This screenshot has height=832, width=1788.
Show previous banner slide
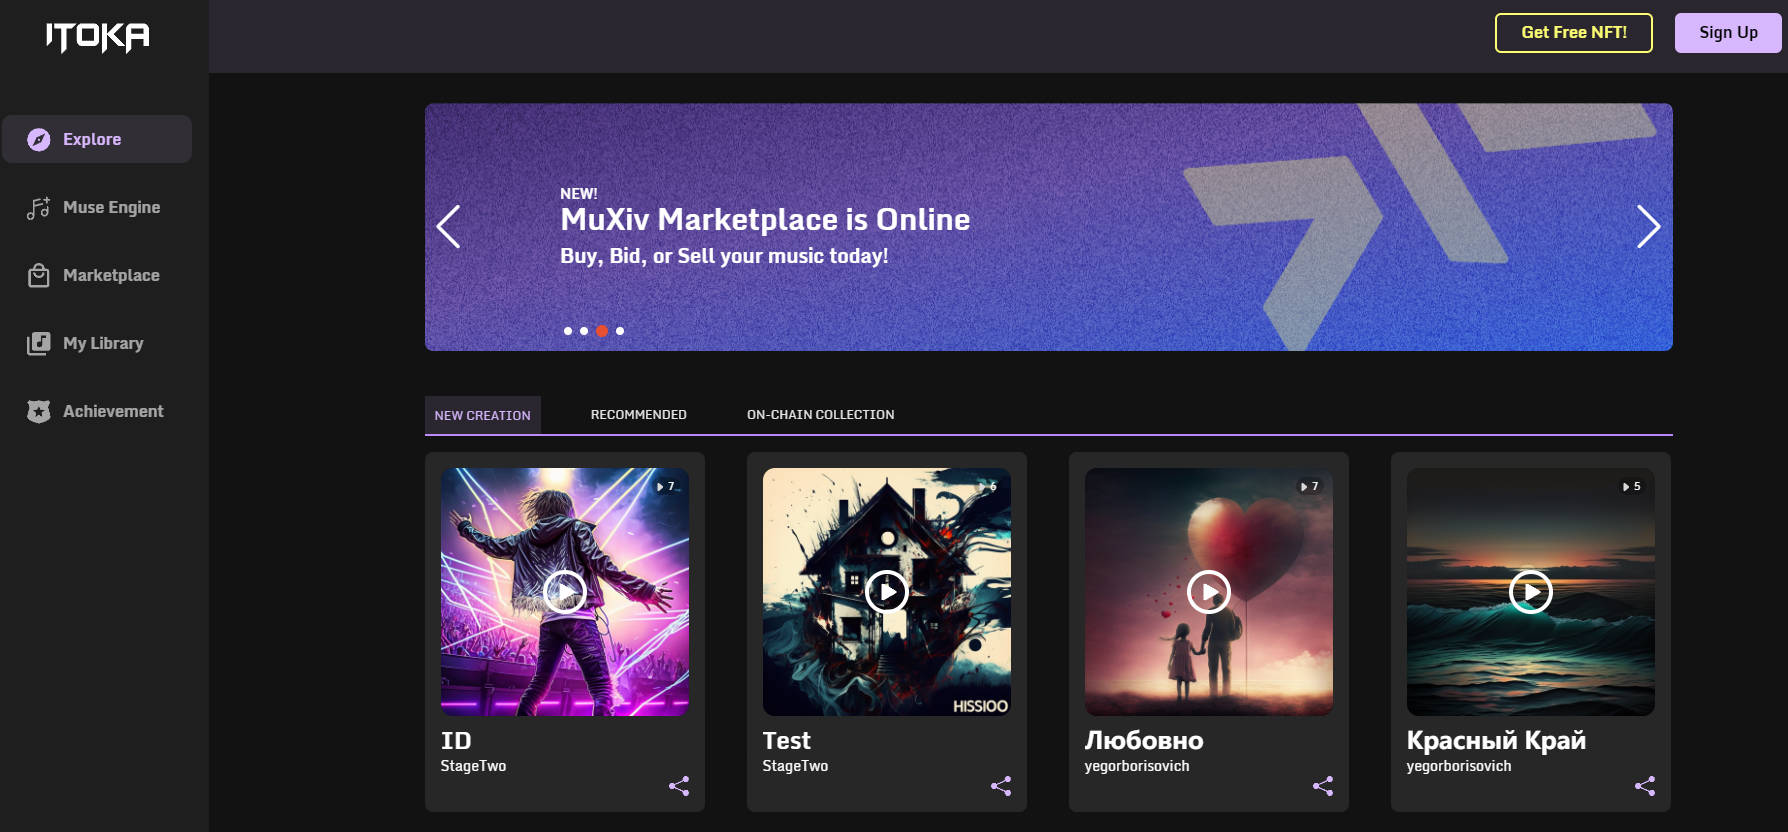(x=449, y=227)
